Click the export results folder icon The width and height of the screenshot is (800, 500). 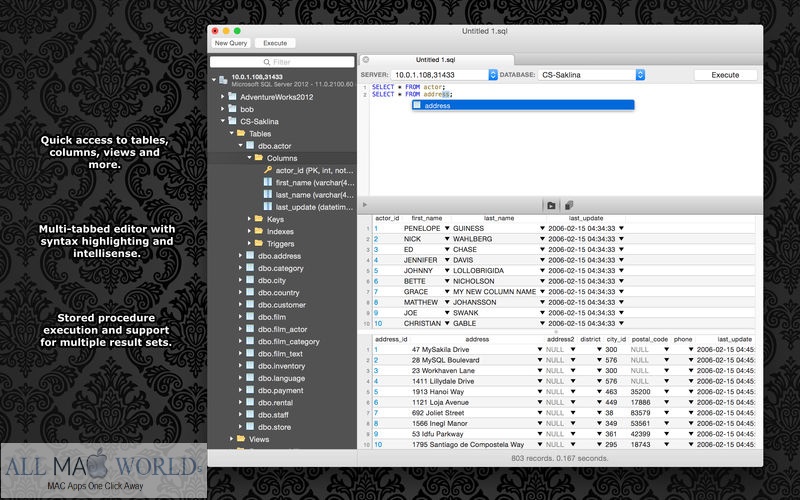(x=551, y=205)
